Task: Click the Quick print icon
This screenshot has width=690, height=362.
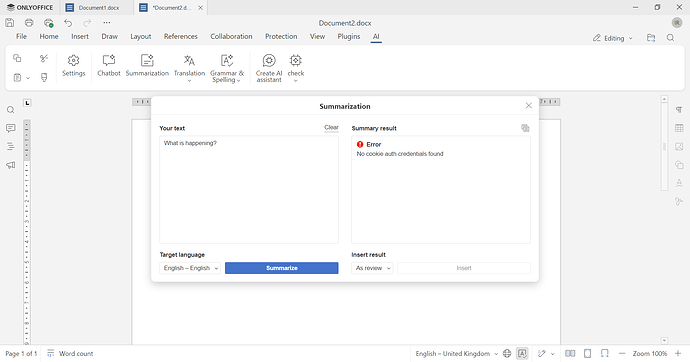Action: pos(48,23)
